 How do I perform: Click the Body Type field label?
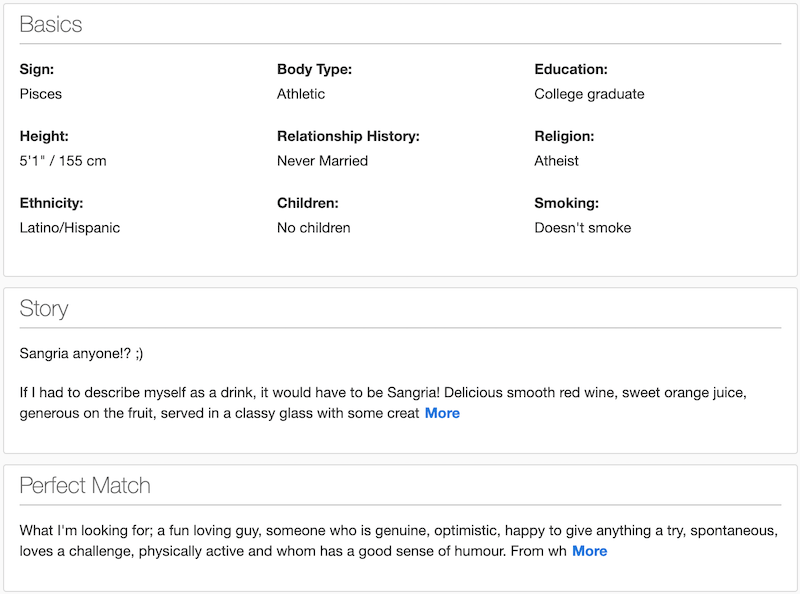point(314,69)
